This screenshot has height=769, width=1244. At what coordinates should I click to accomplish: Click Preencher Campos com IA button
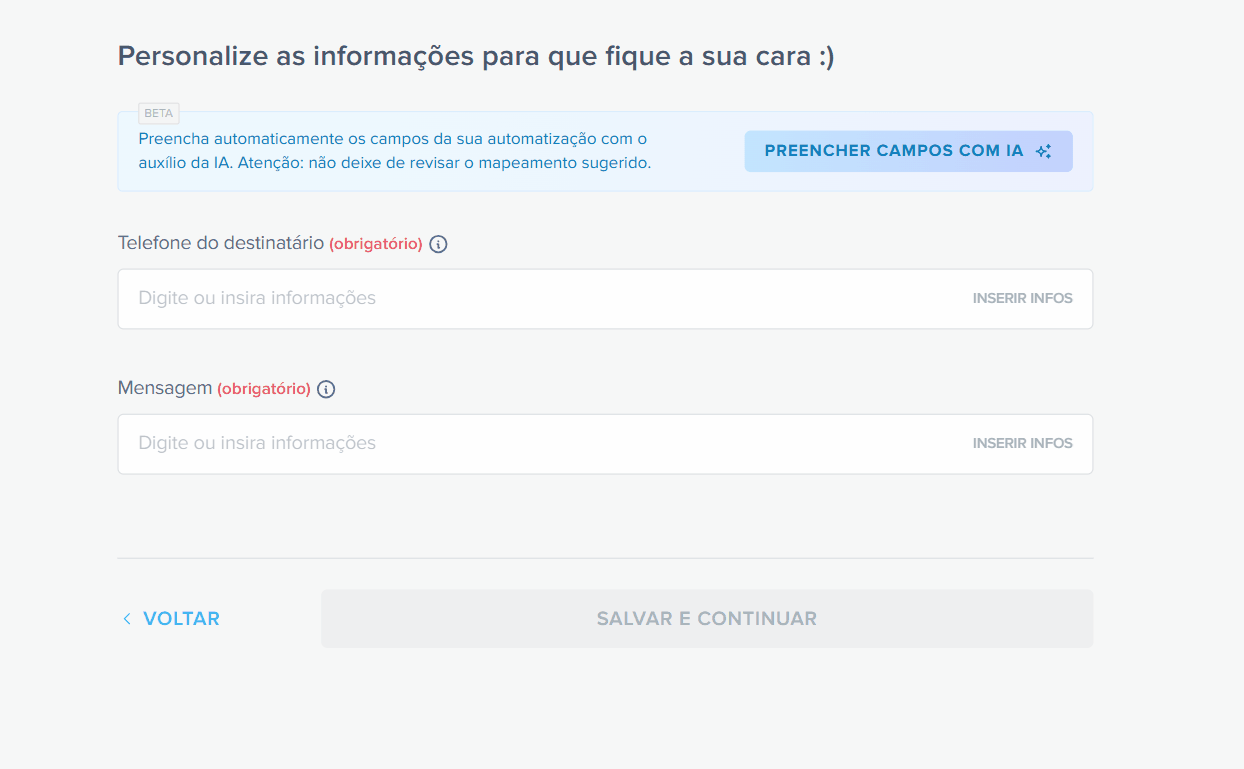click(908, 151)
